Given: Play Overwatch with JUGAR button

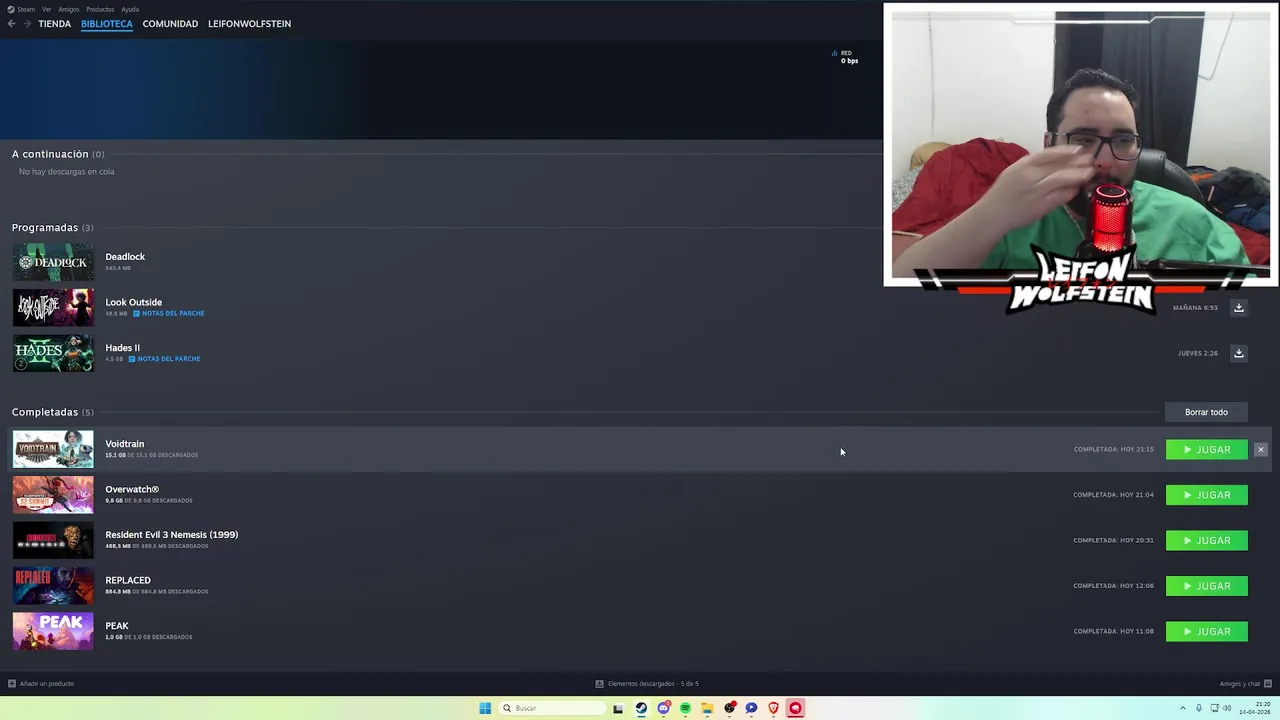Looking at the screenshot, I should click(1207, 495).
